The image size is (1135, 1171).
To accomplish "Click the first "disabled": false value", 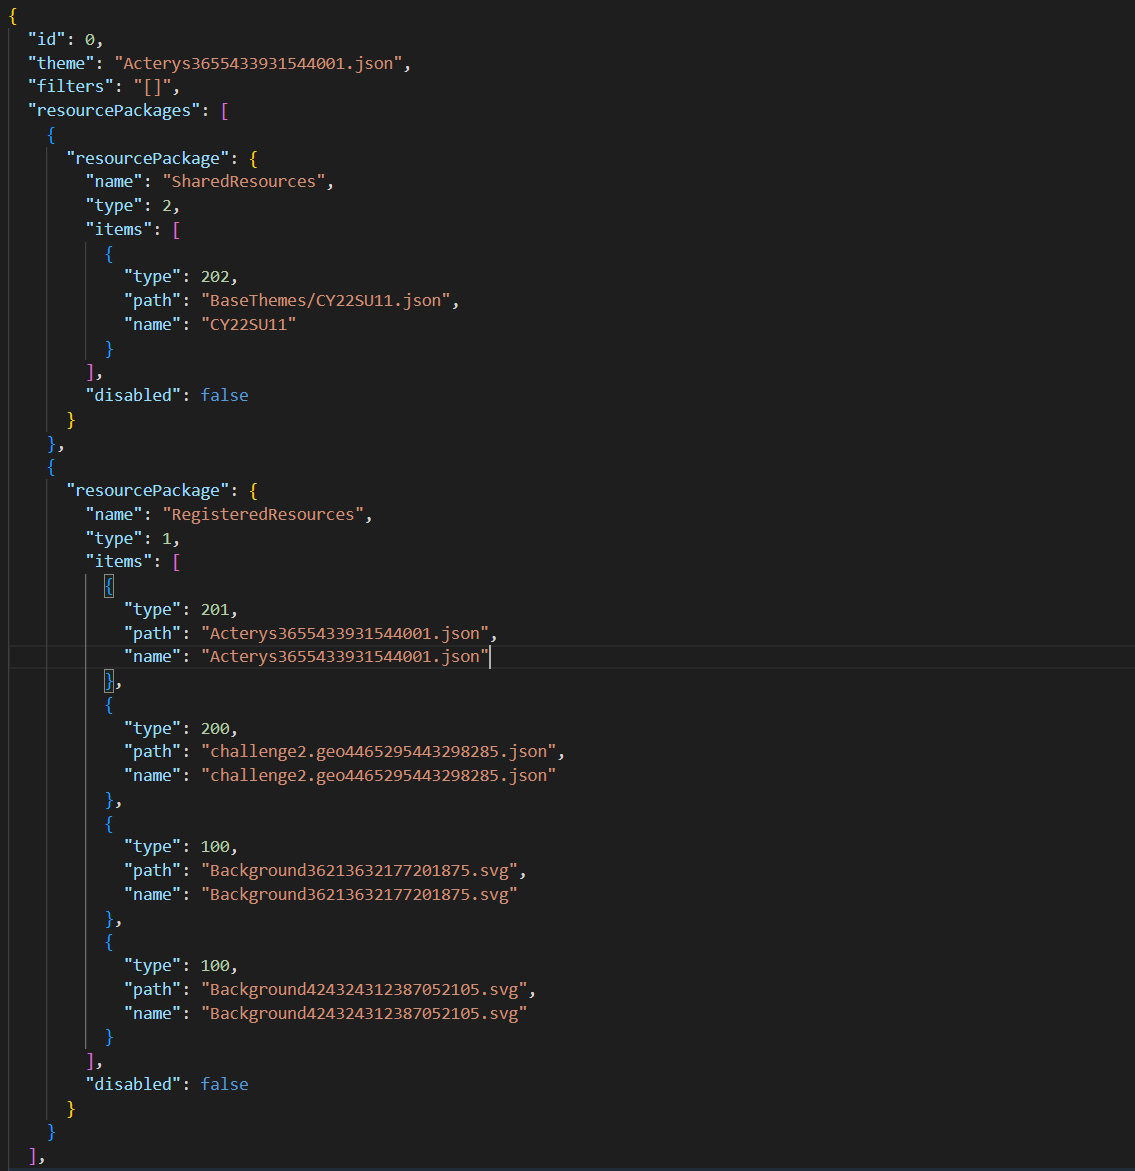I will tap(224, 395).
